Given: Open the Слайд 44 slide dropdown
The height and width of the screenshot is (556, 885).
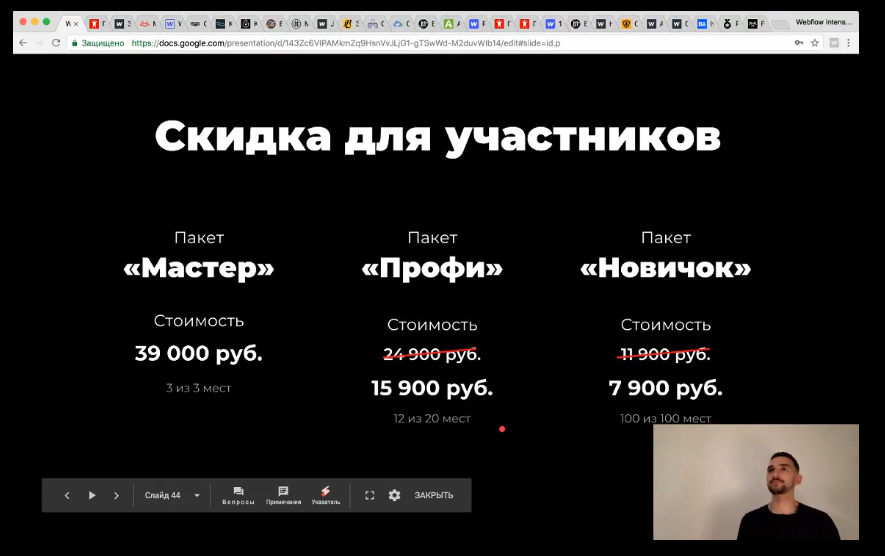Looking at the screenshot, I should click(x=173, y=495).
